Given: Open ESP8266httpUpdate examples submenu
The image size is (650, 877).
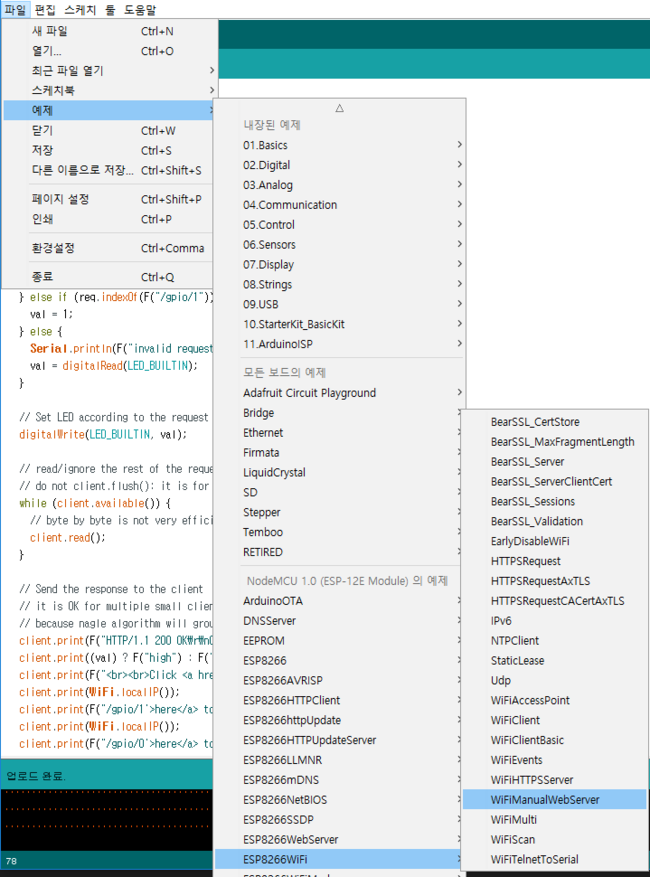Looking at the screenshot, I should [x=340, y=720].
